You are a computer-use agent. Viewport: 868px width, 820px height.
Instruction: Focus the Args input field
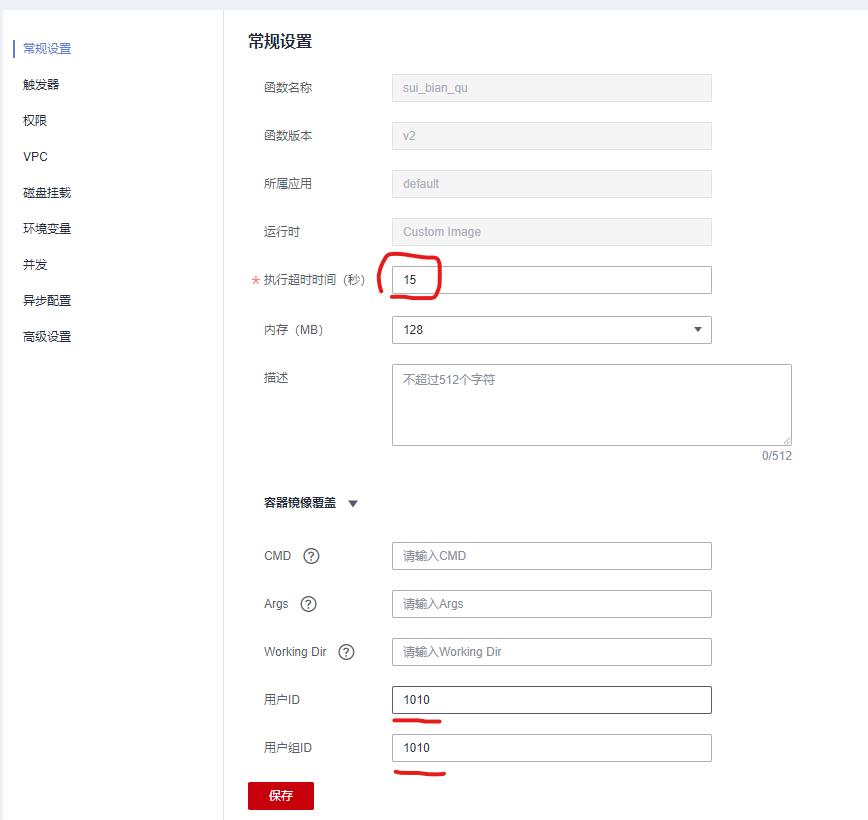point(551,604)
